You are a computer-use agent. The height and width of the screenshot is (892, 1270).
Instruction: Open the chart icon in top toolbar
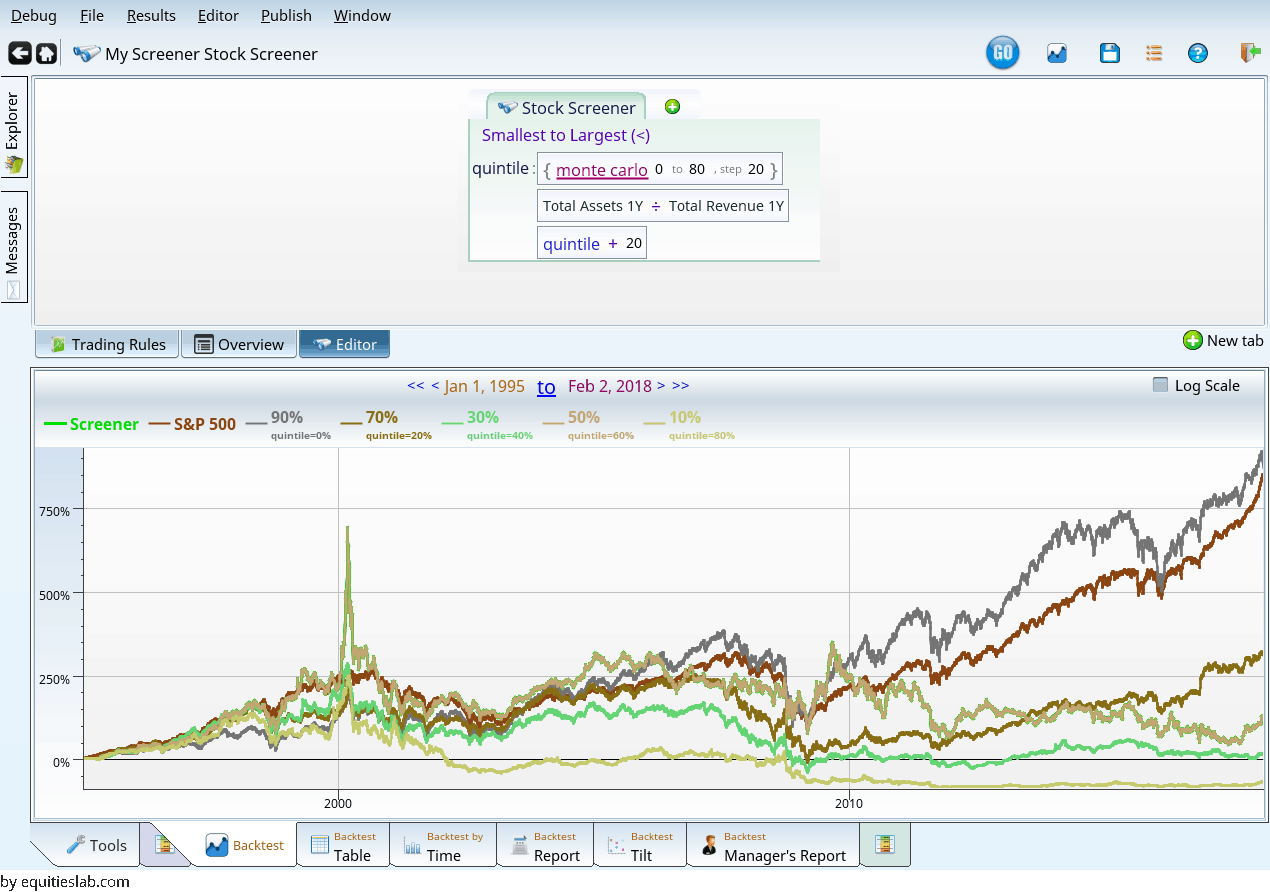[1057, 54]
